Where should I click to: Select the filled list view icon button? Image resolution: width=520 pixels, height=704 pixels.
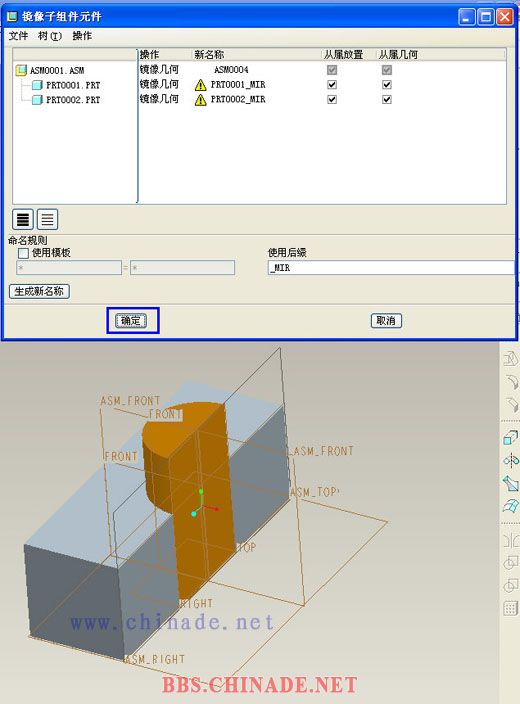pyautogui.click(x=22, y=220)
